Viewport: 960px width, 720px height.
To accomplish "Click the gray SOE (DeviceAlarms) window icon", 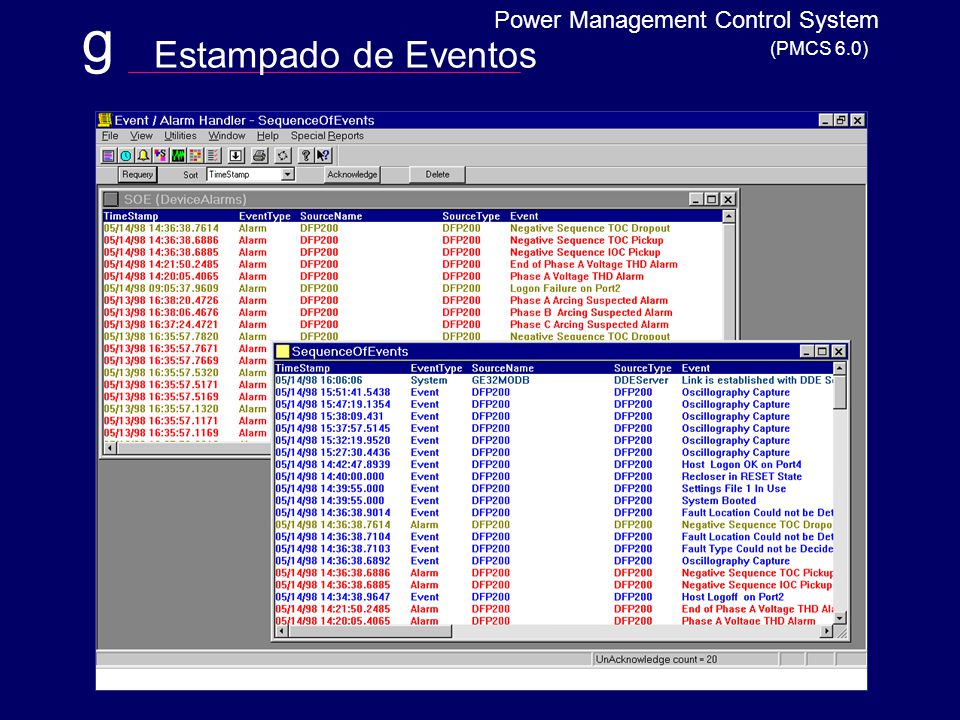I will tap(110, 199).
